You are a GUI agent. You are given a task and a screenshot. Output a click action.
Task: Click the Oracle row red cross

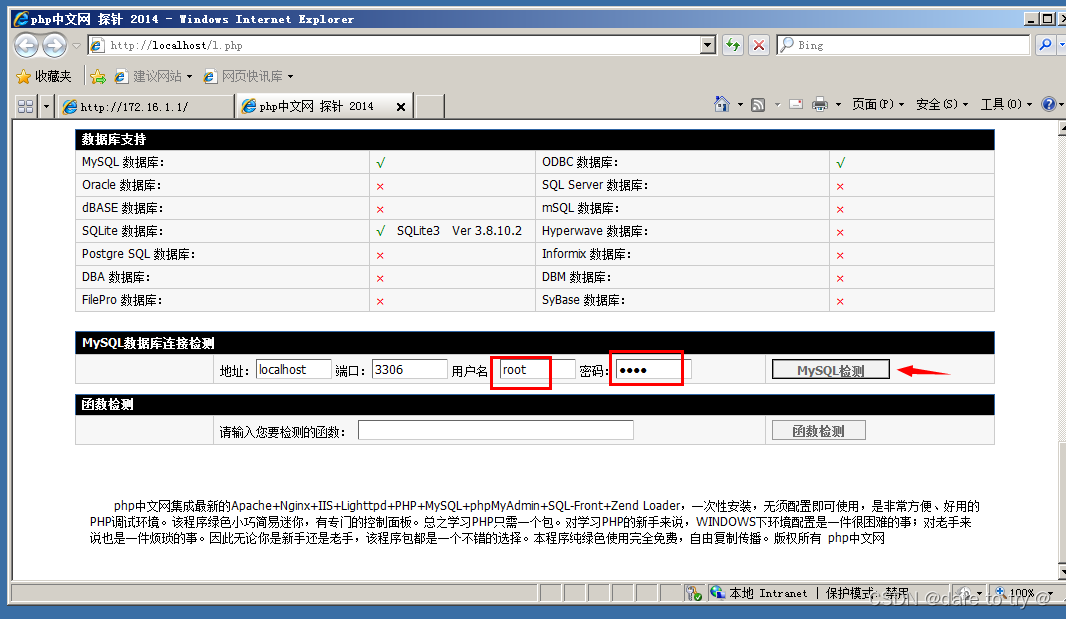click(380, 186)
